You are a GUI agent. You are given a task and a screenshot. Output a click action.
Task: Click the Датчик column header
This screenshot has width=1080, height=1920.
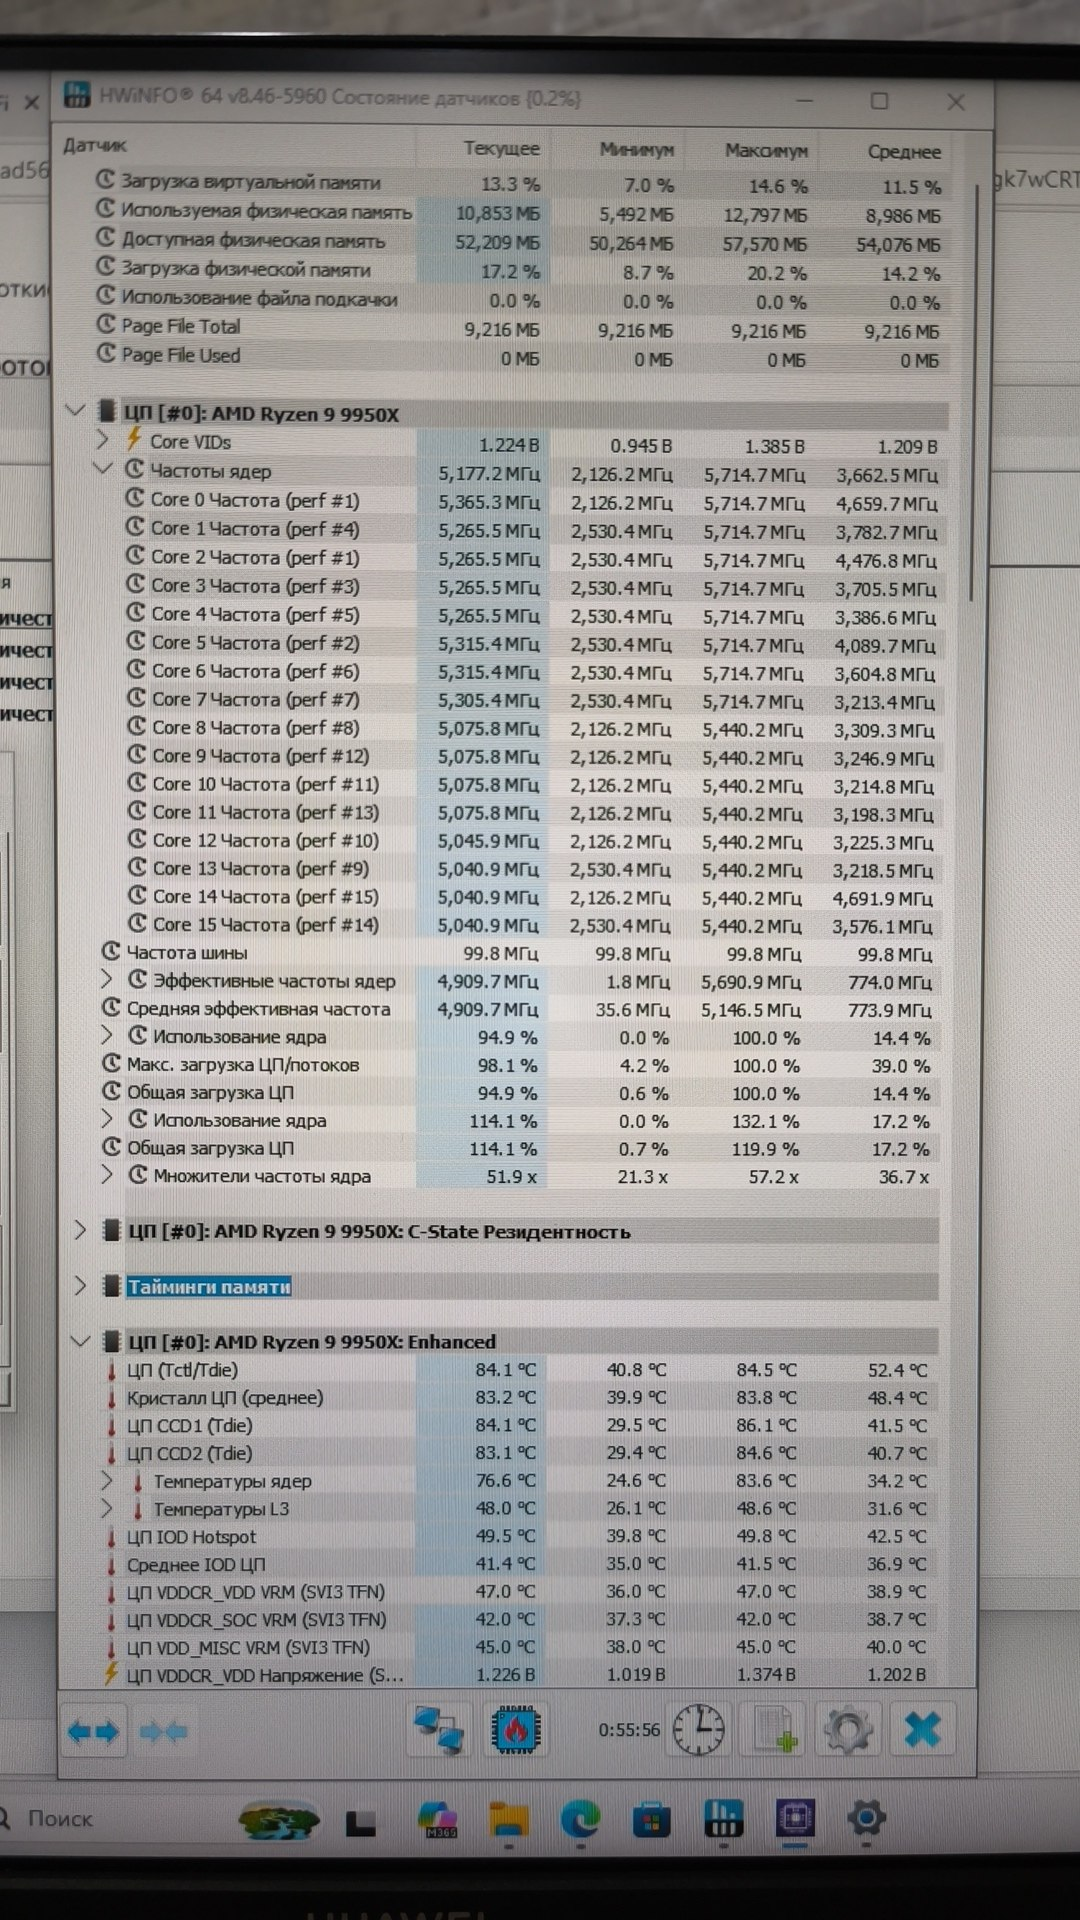pos(95,146)
